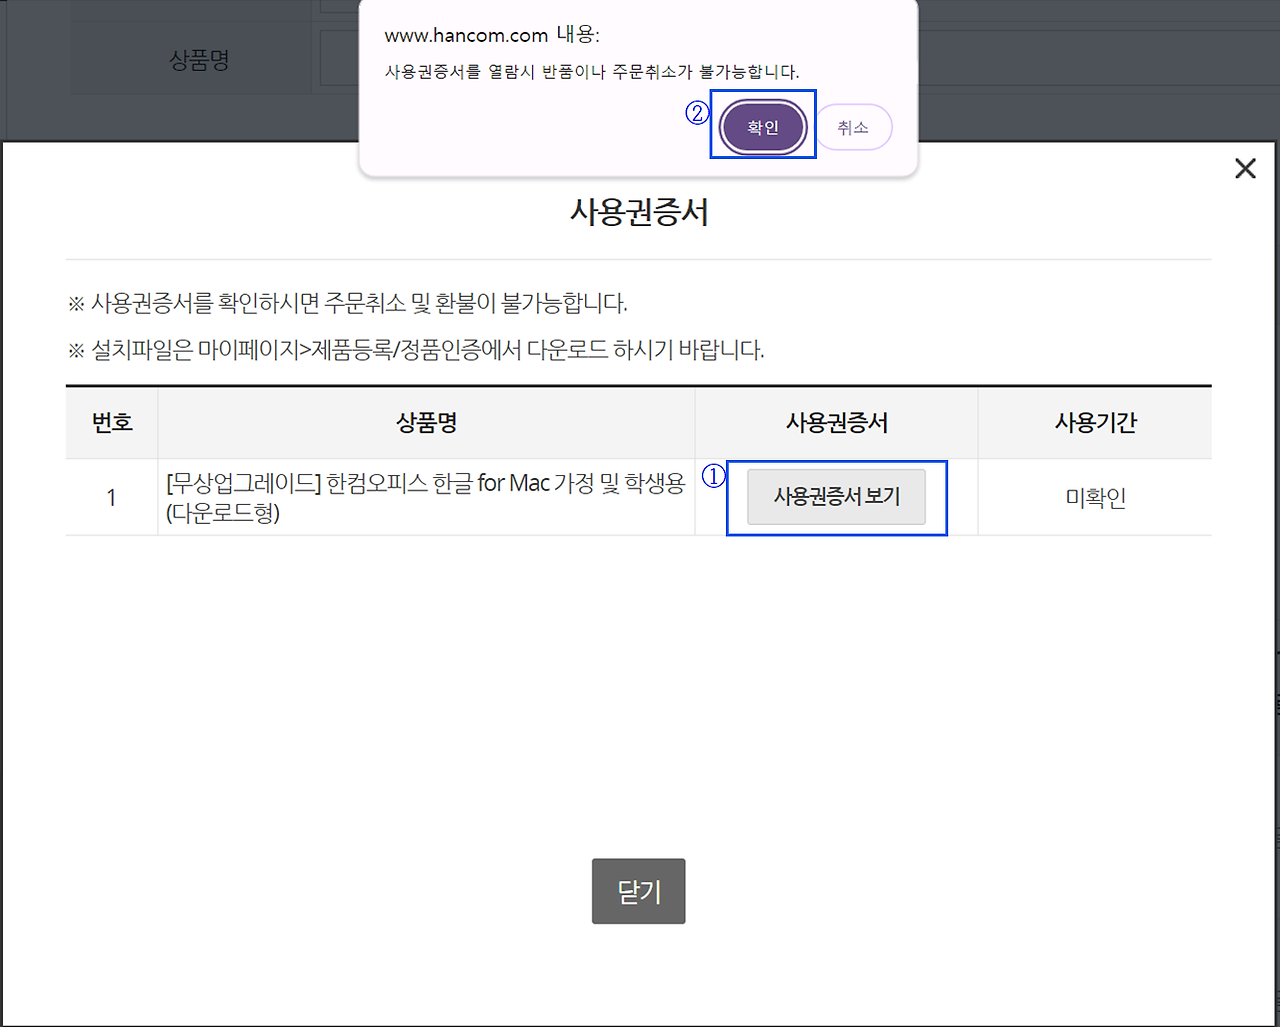The image size is (1280, 1027).
Task: Select the 미확인 usage period cell
Action: coord(1095,497)
